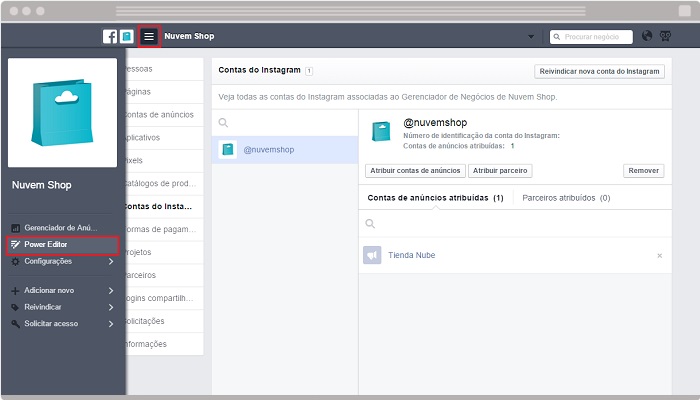Screen dimensions: 700x400
Task: Click the Remover button
Action: pos(643,171)
